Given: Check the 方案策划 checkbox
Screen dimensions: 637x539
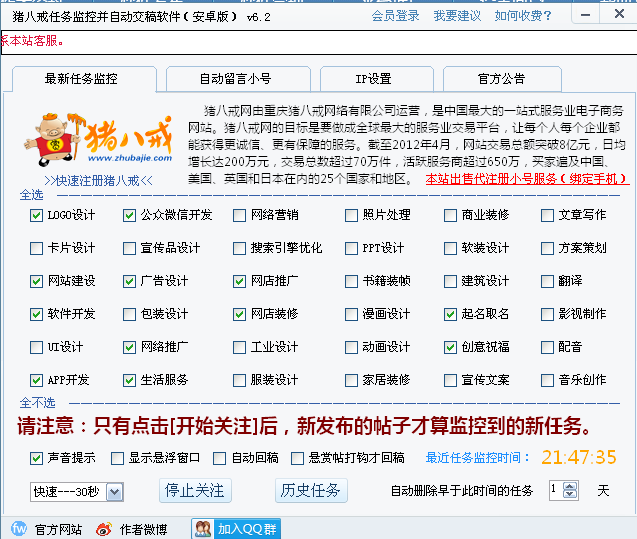Looking at the screenshot, I should coord(547,248).
